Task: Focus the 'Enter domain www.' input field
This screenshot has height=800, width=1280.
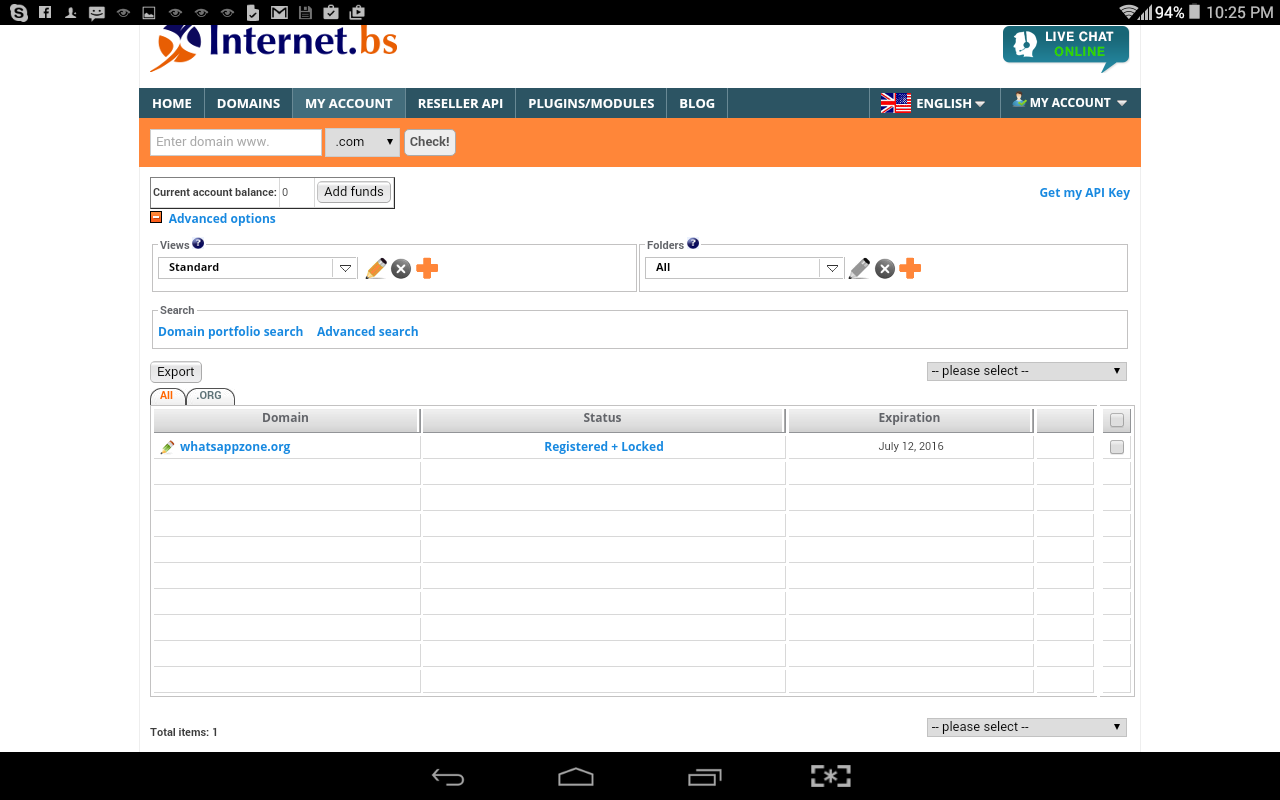Action: [x=236, y=142]
